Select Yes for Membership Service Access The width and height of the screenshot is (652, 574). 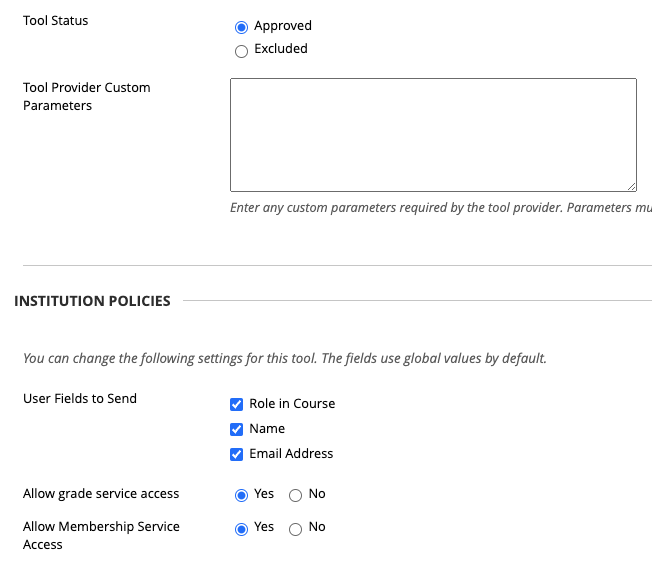click(x=241, y=528)
